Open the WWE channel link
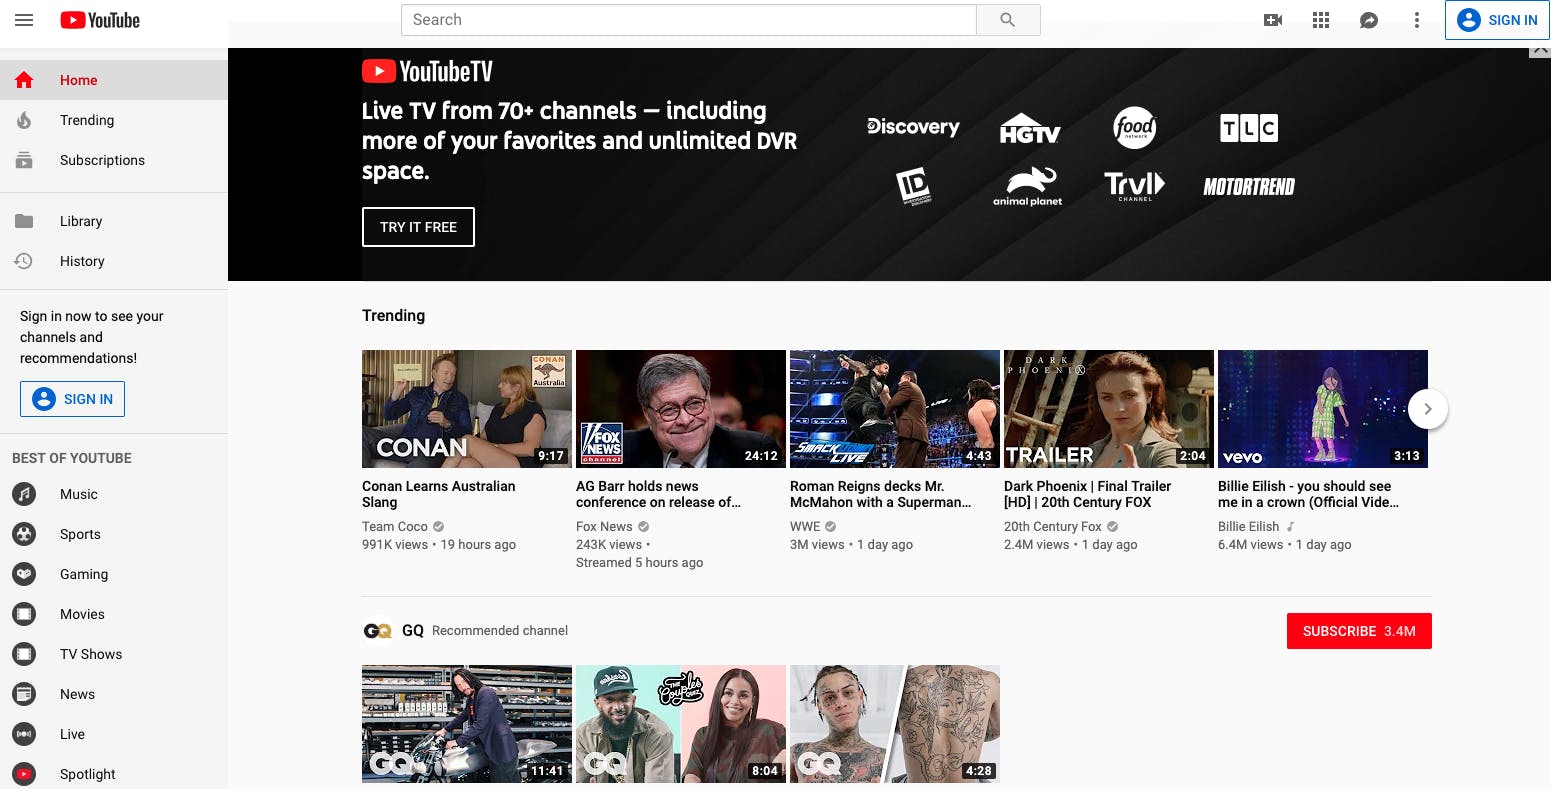The width and height of the screenshot is (1551, 789). coord(805,527)
